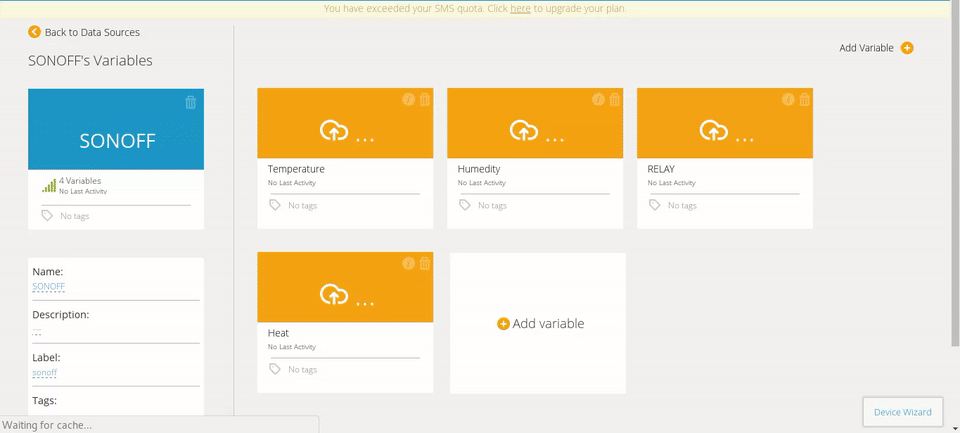Go back to Data Sources link
This screenshot has width=960, height=433.
(x=92, y=32)
